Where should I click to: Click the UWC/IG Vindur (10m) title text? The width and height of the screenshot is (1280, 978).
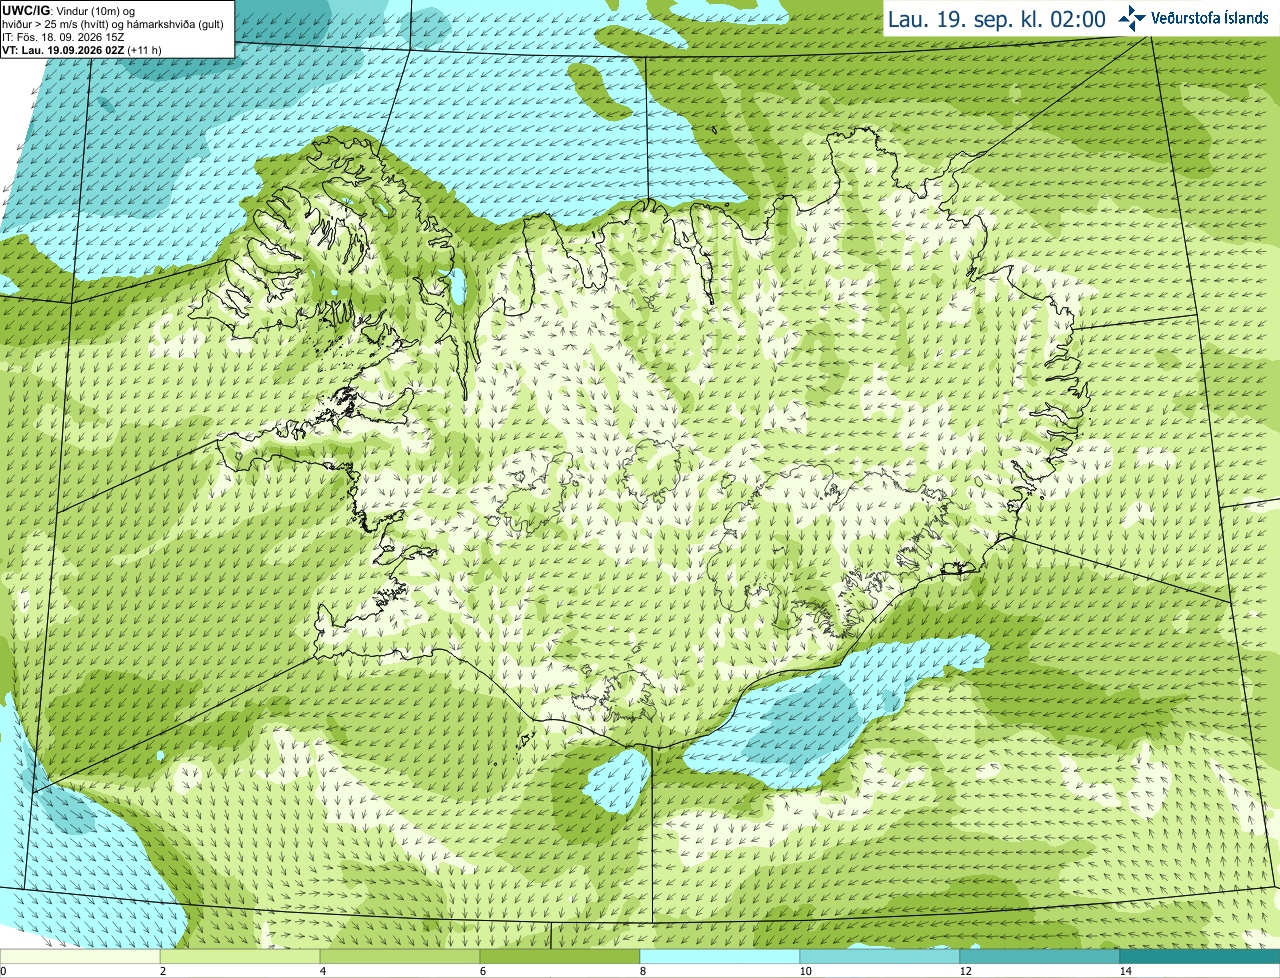(69, 10)
